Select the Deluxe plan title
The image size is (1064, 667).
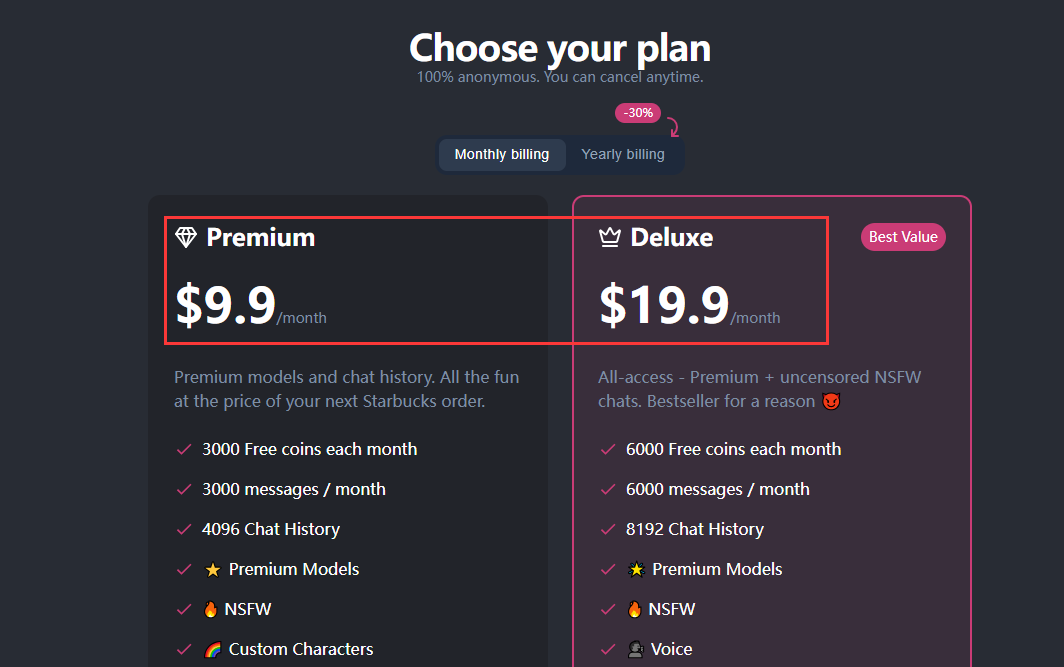point(672,237)
